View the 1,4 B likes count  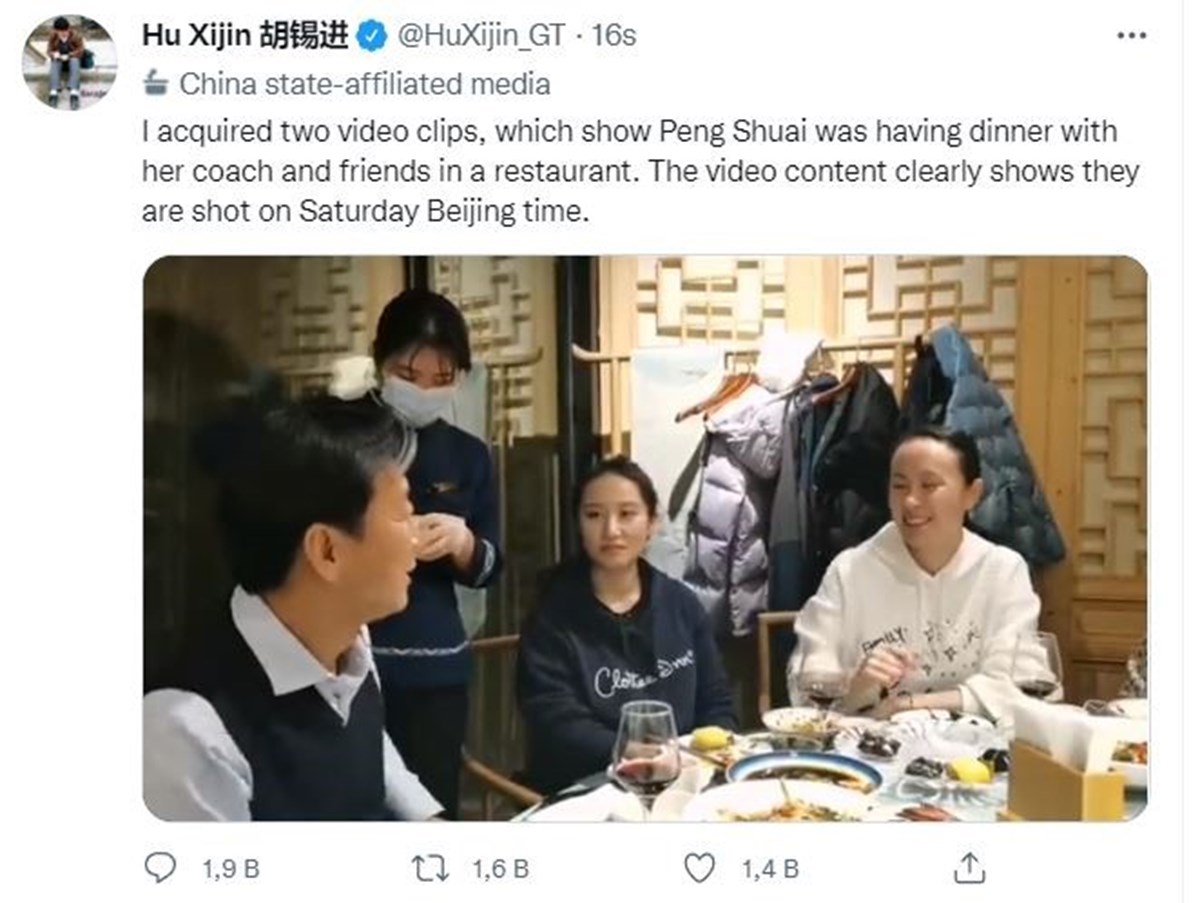pos(770,869)
